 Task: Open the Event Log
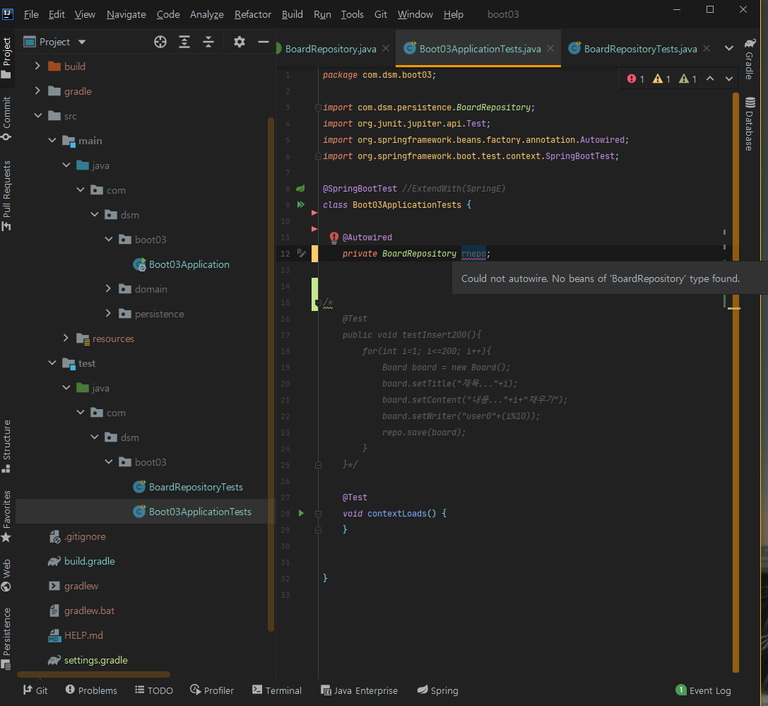tap(703, 690)
